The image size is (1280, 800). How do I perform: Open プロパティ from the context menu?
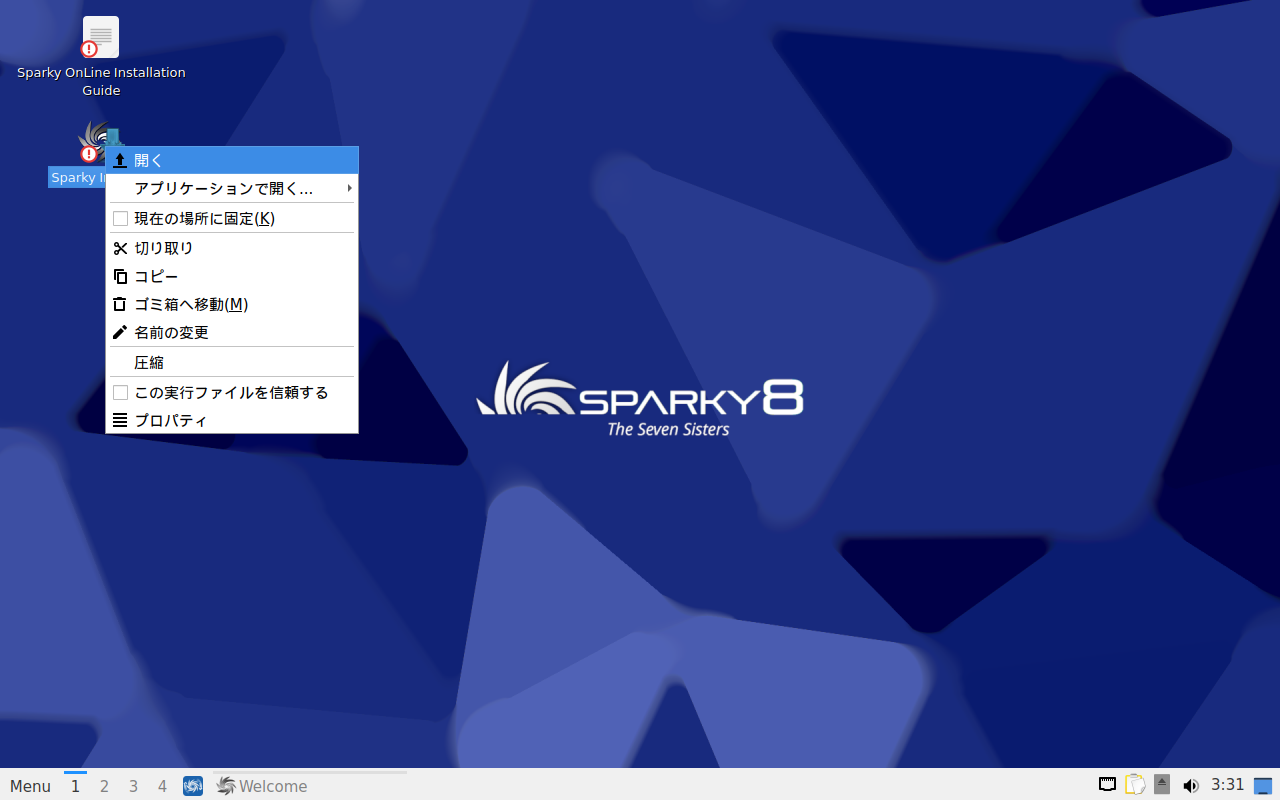[x=232, y=420]
